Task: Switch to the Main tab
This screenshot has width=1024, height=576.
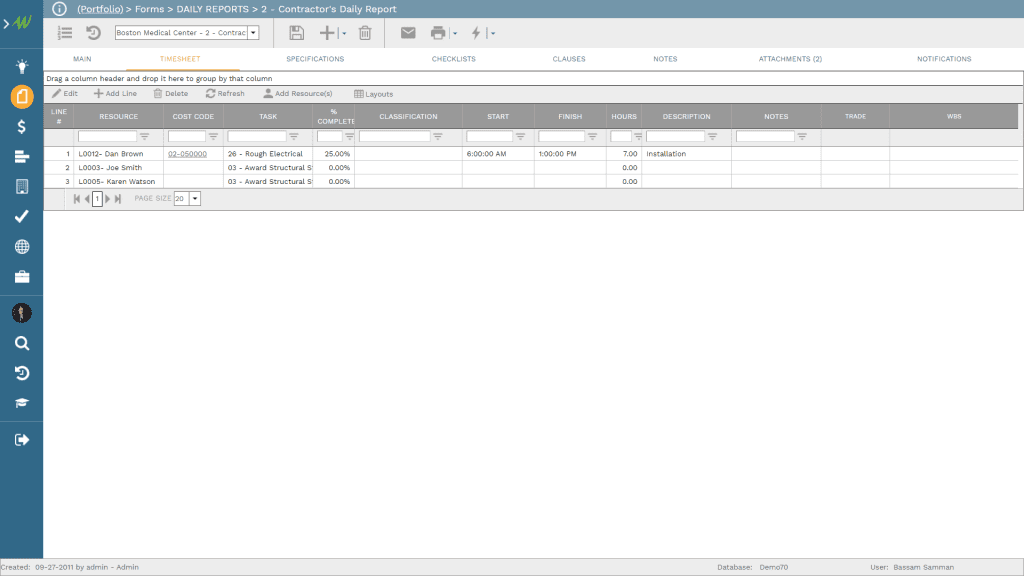Action: tap(82, 59)
